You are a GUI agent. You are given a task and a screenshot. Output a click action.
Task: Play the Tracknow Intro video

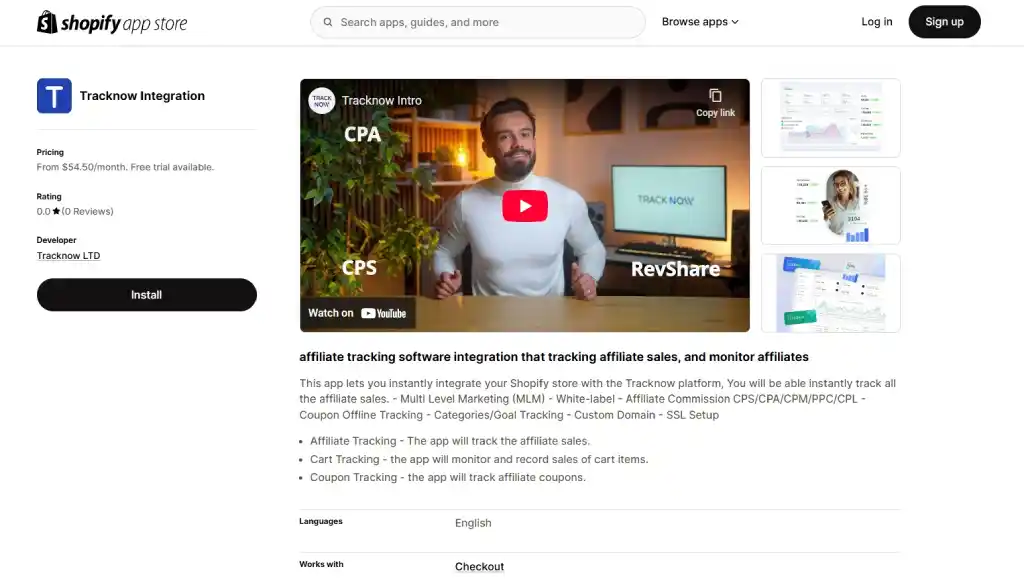point(524,206)
